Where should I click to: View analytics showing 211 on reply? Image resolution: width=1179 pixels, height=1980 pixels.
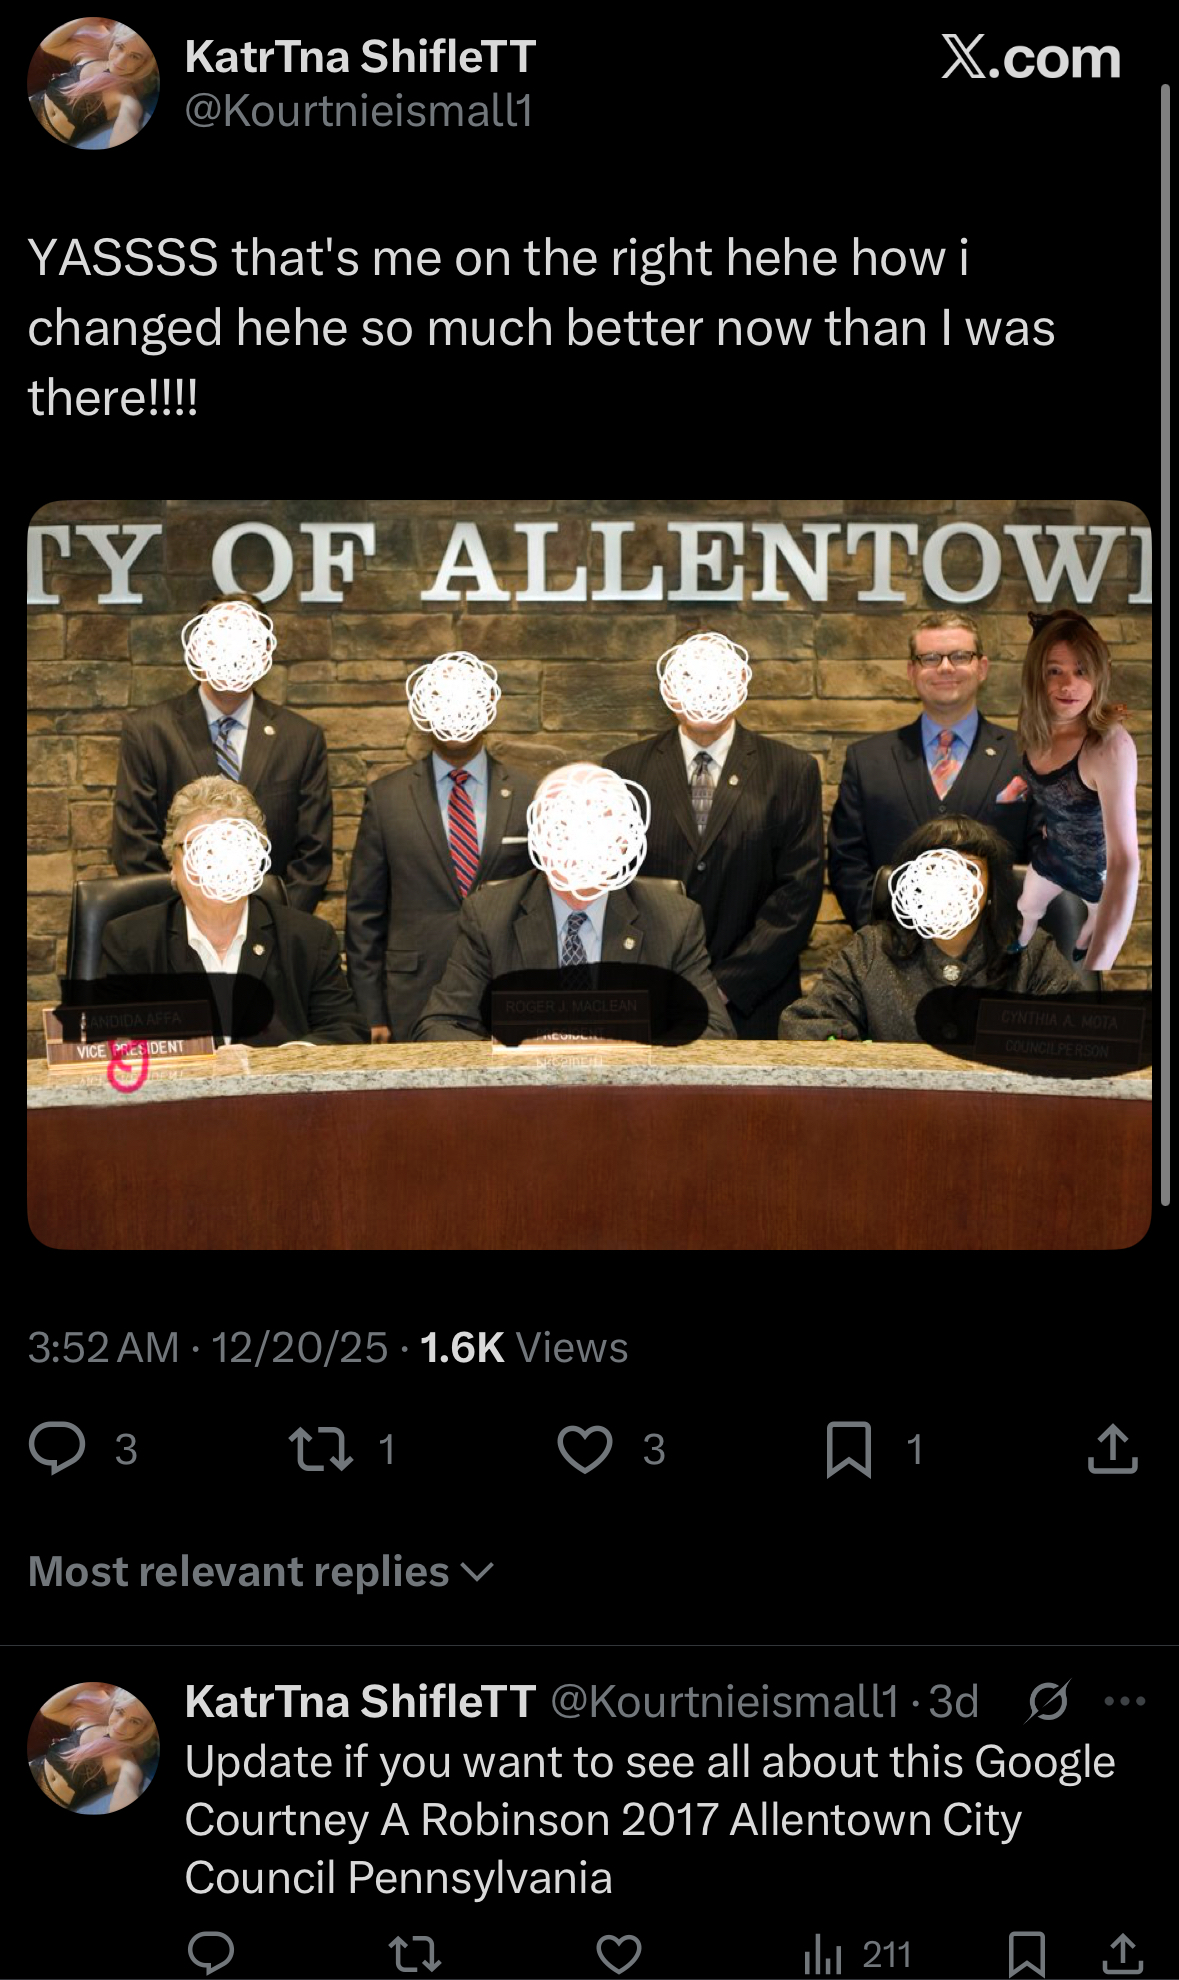pyautogui.click(x=858, y=1954)
